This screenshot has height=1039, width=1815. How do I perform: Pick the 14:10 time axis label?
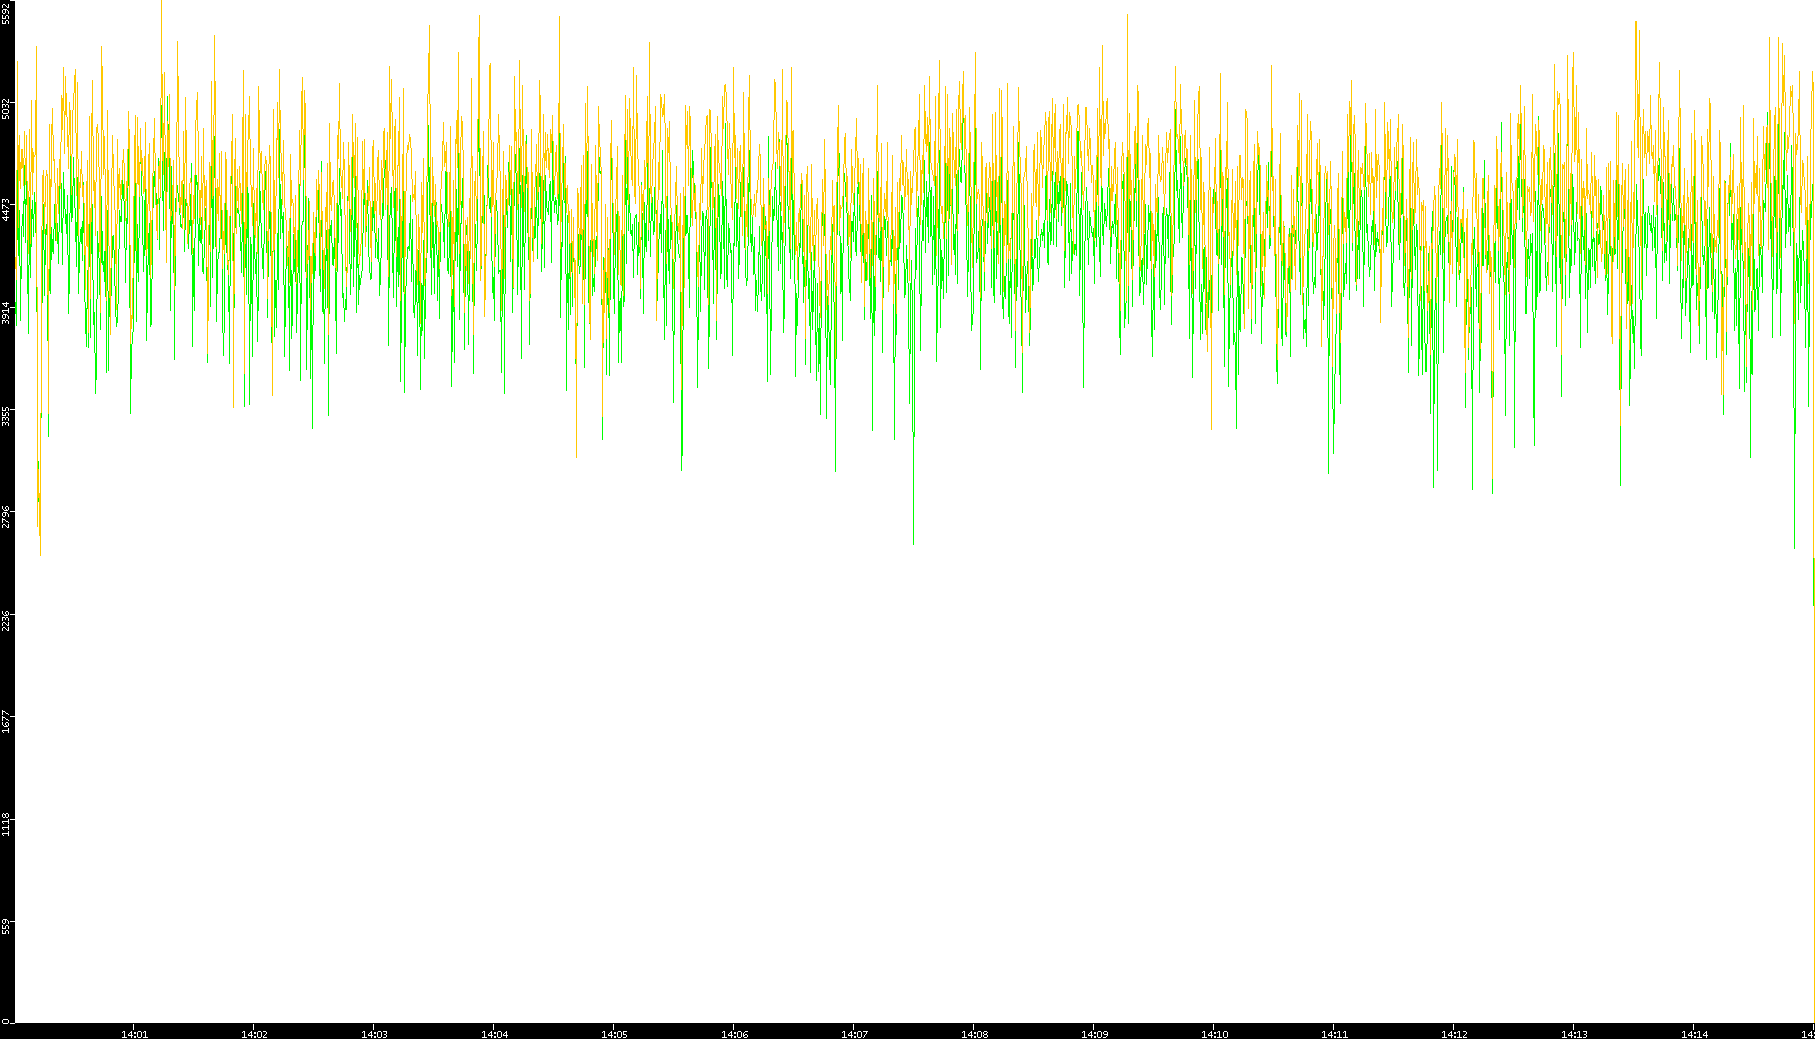point(1214,1034)
